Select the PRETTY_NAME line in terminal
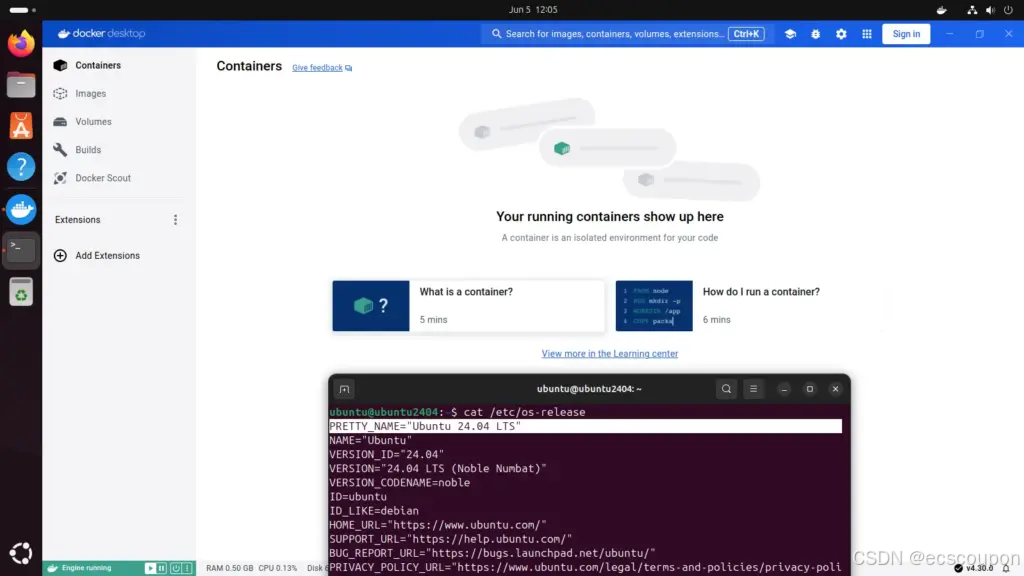 [585, 426]
